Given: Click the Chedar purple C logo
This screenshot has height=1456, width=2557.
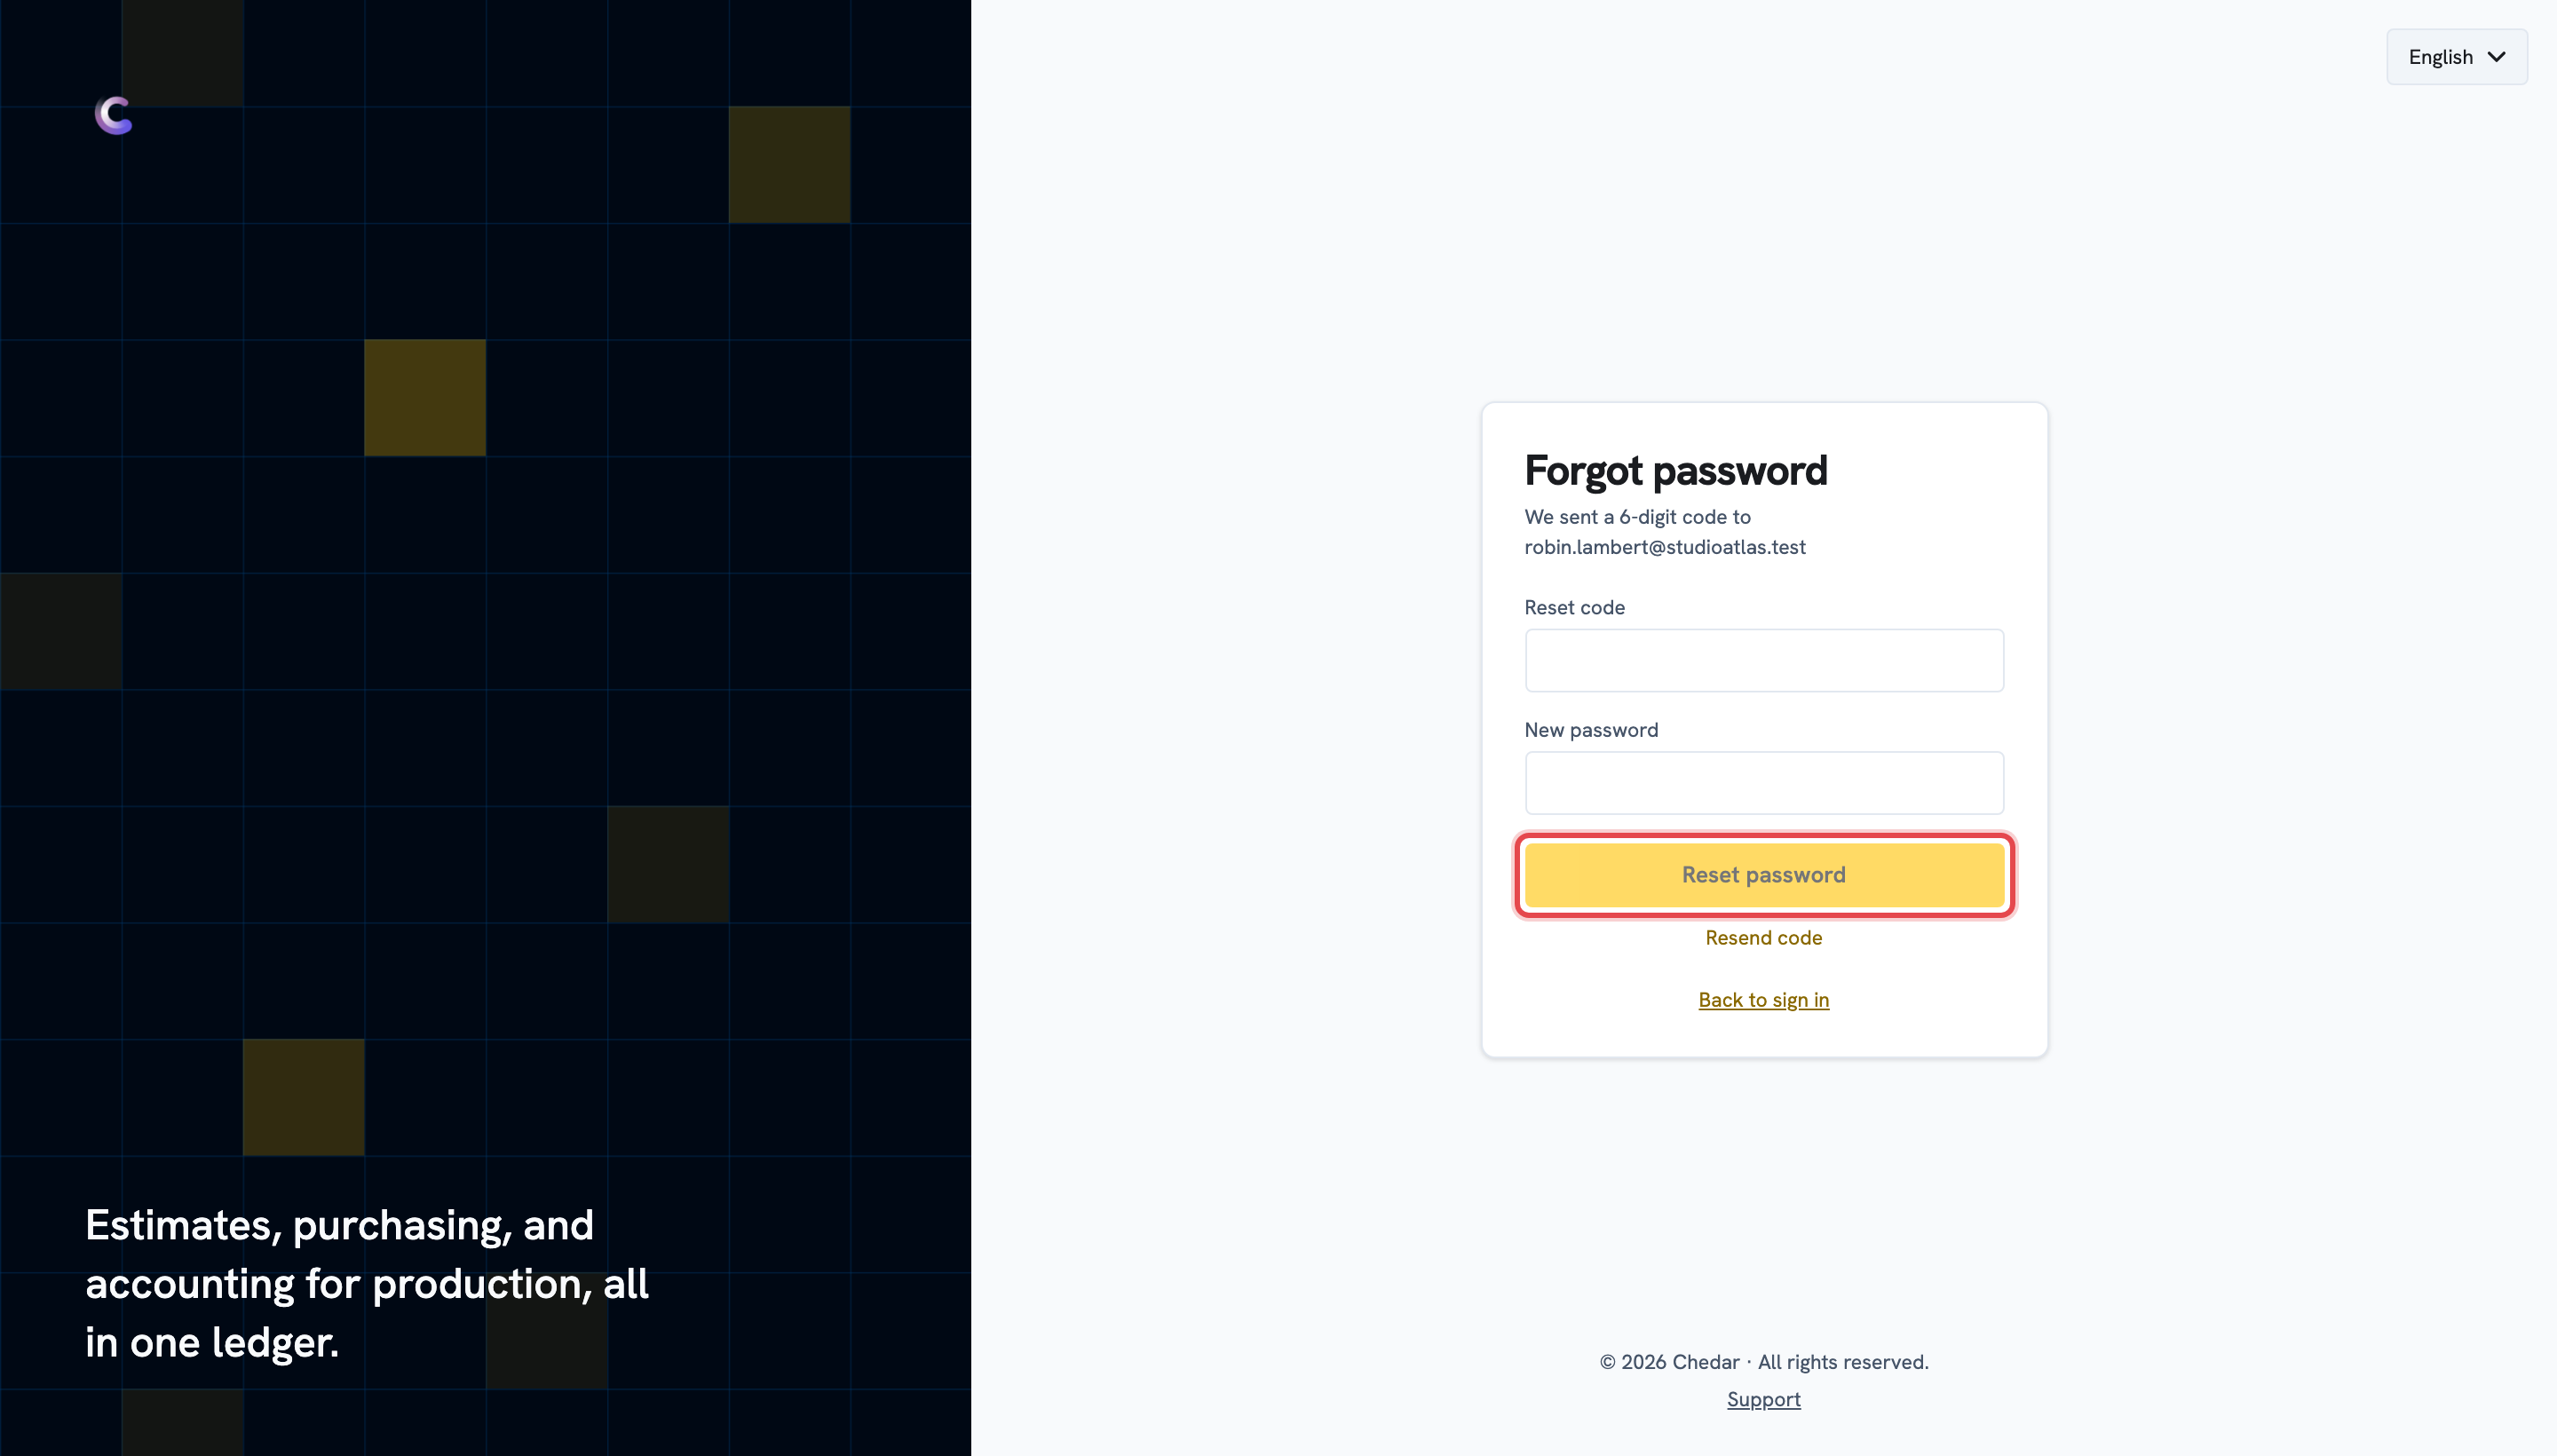Looking at the screenshot, I should click(114, 115).
